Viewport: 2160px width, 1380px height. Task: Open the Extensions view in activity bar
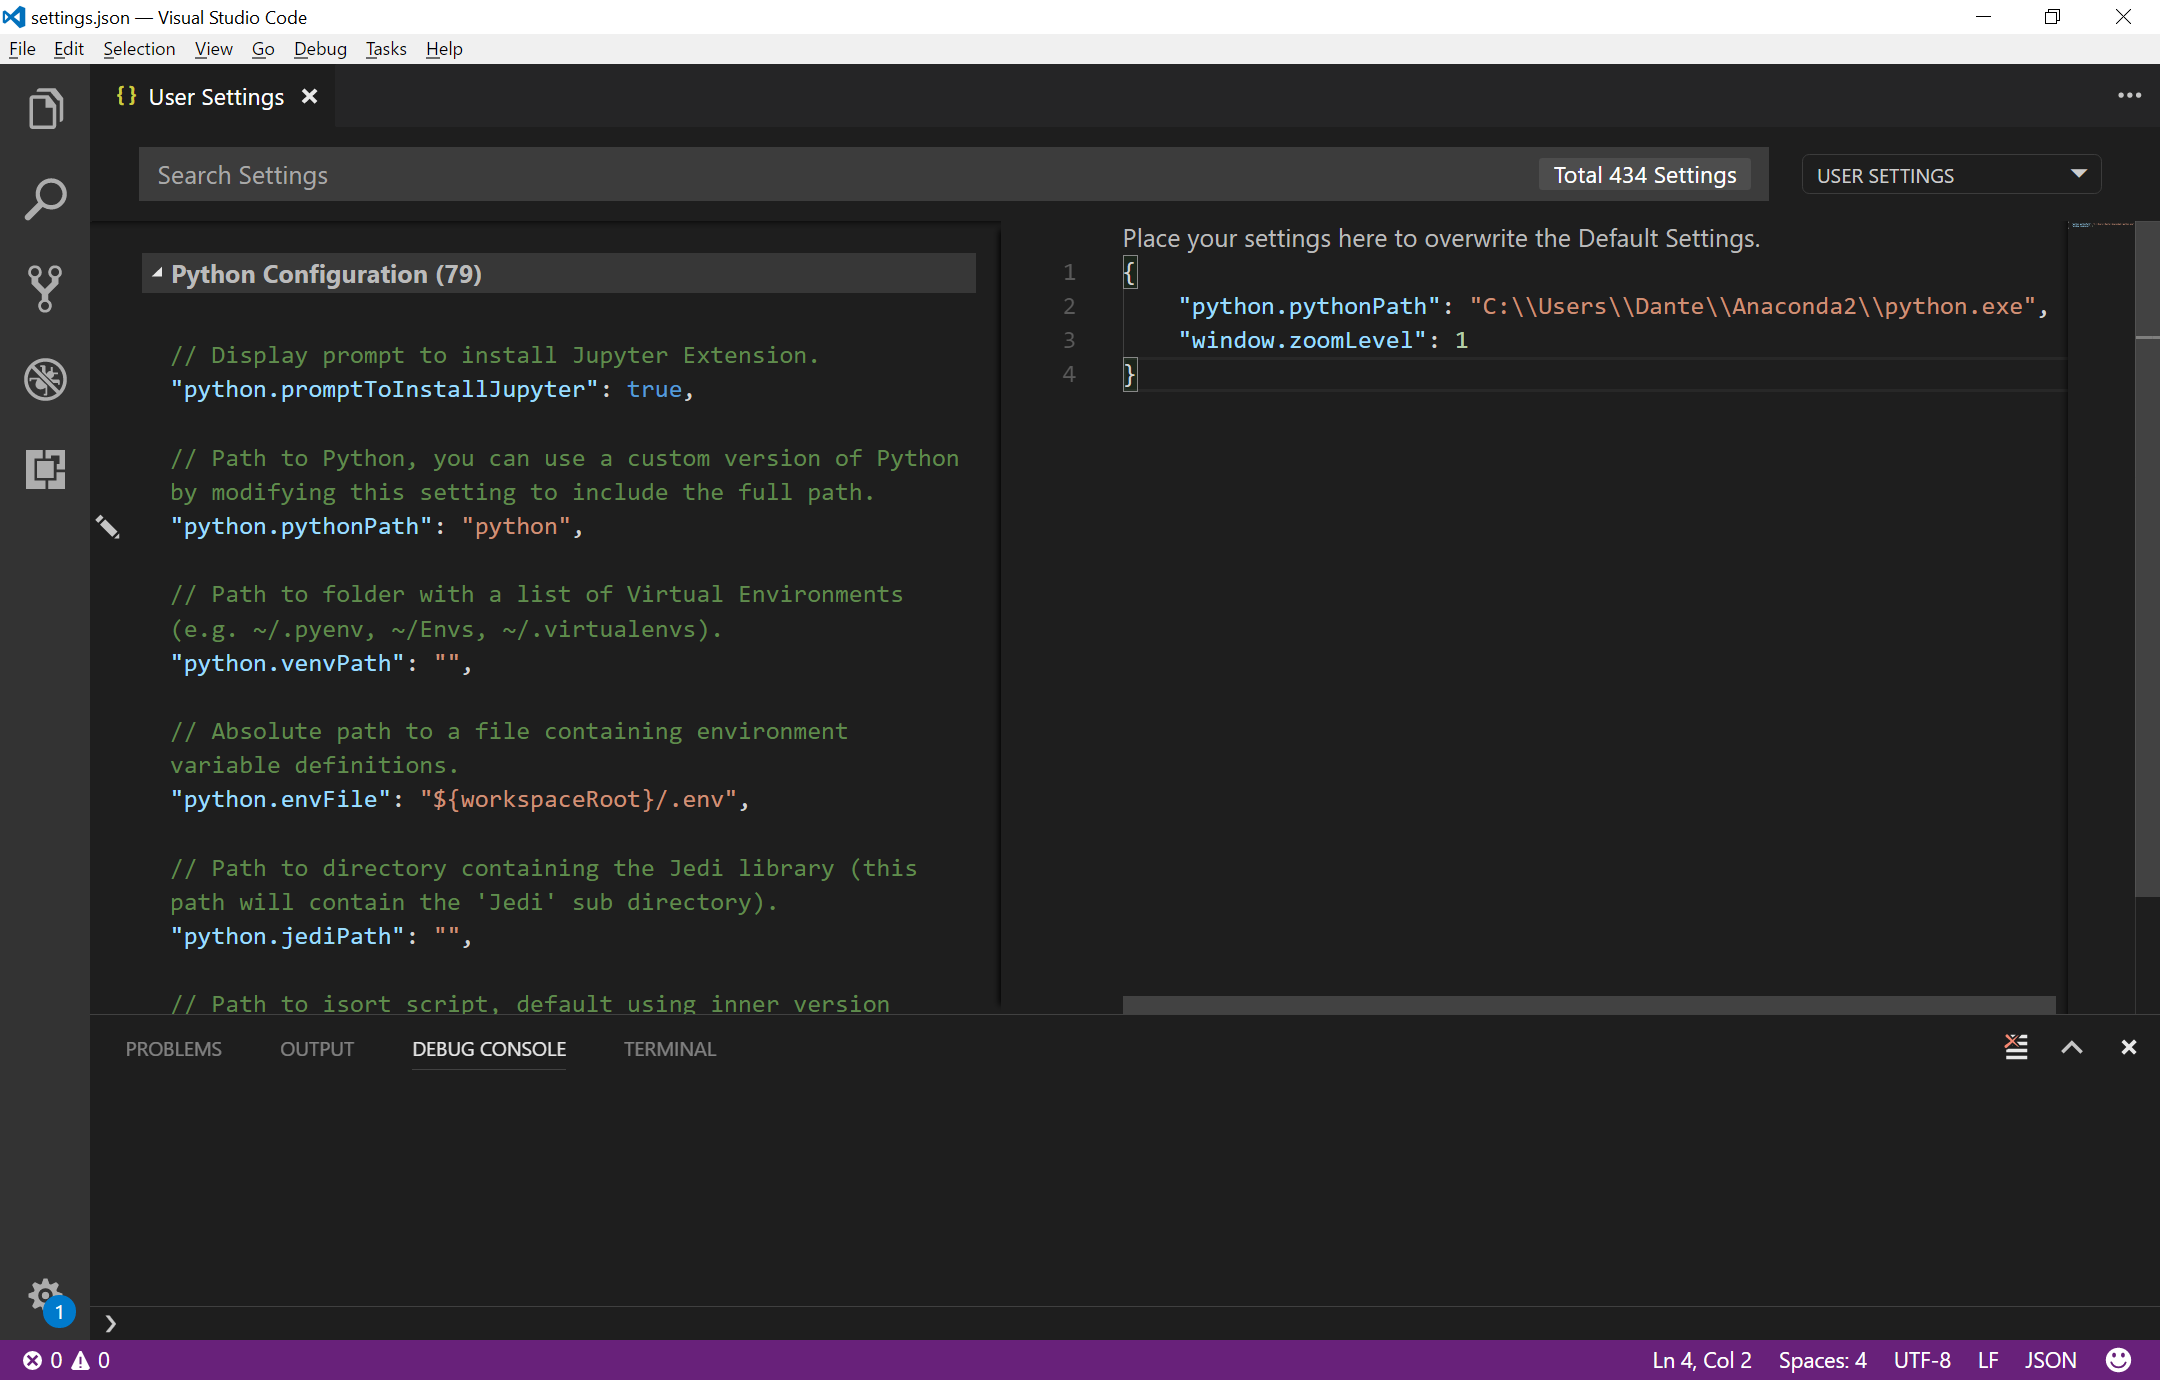[x=45, y=469]
